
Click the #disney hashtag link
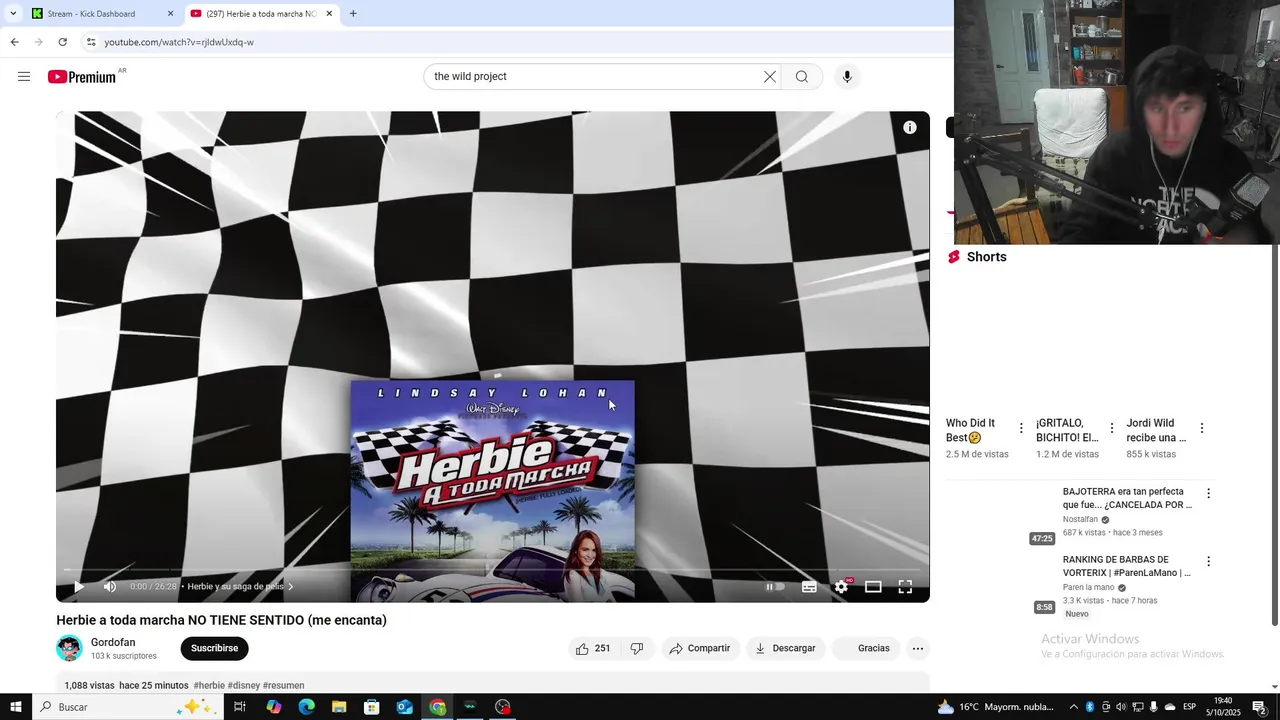[244, 686]
